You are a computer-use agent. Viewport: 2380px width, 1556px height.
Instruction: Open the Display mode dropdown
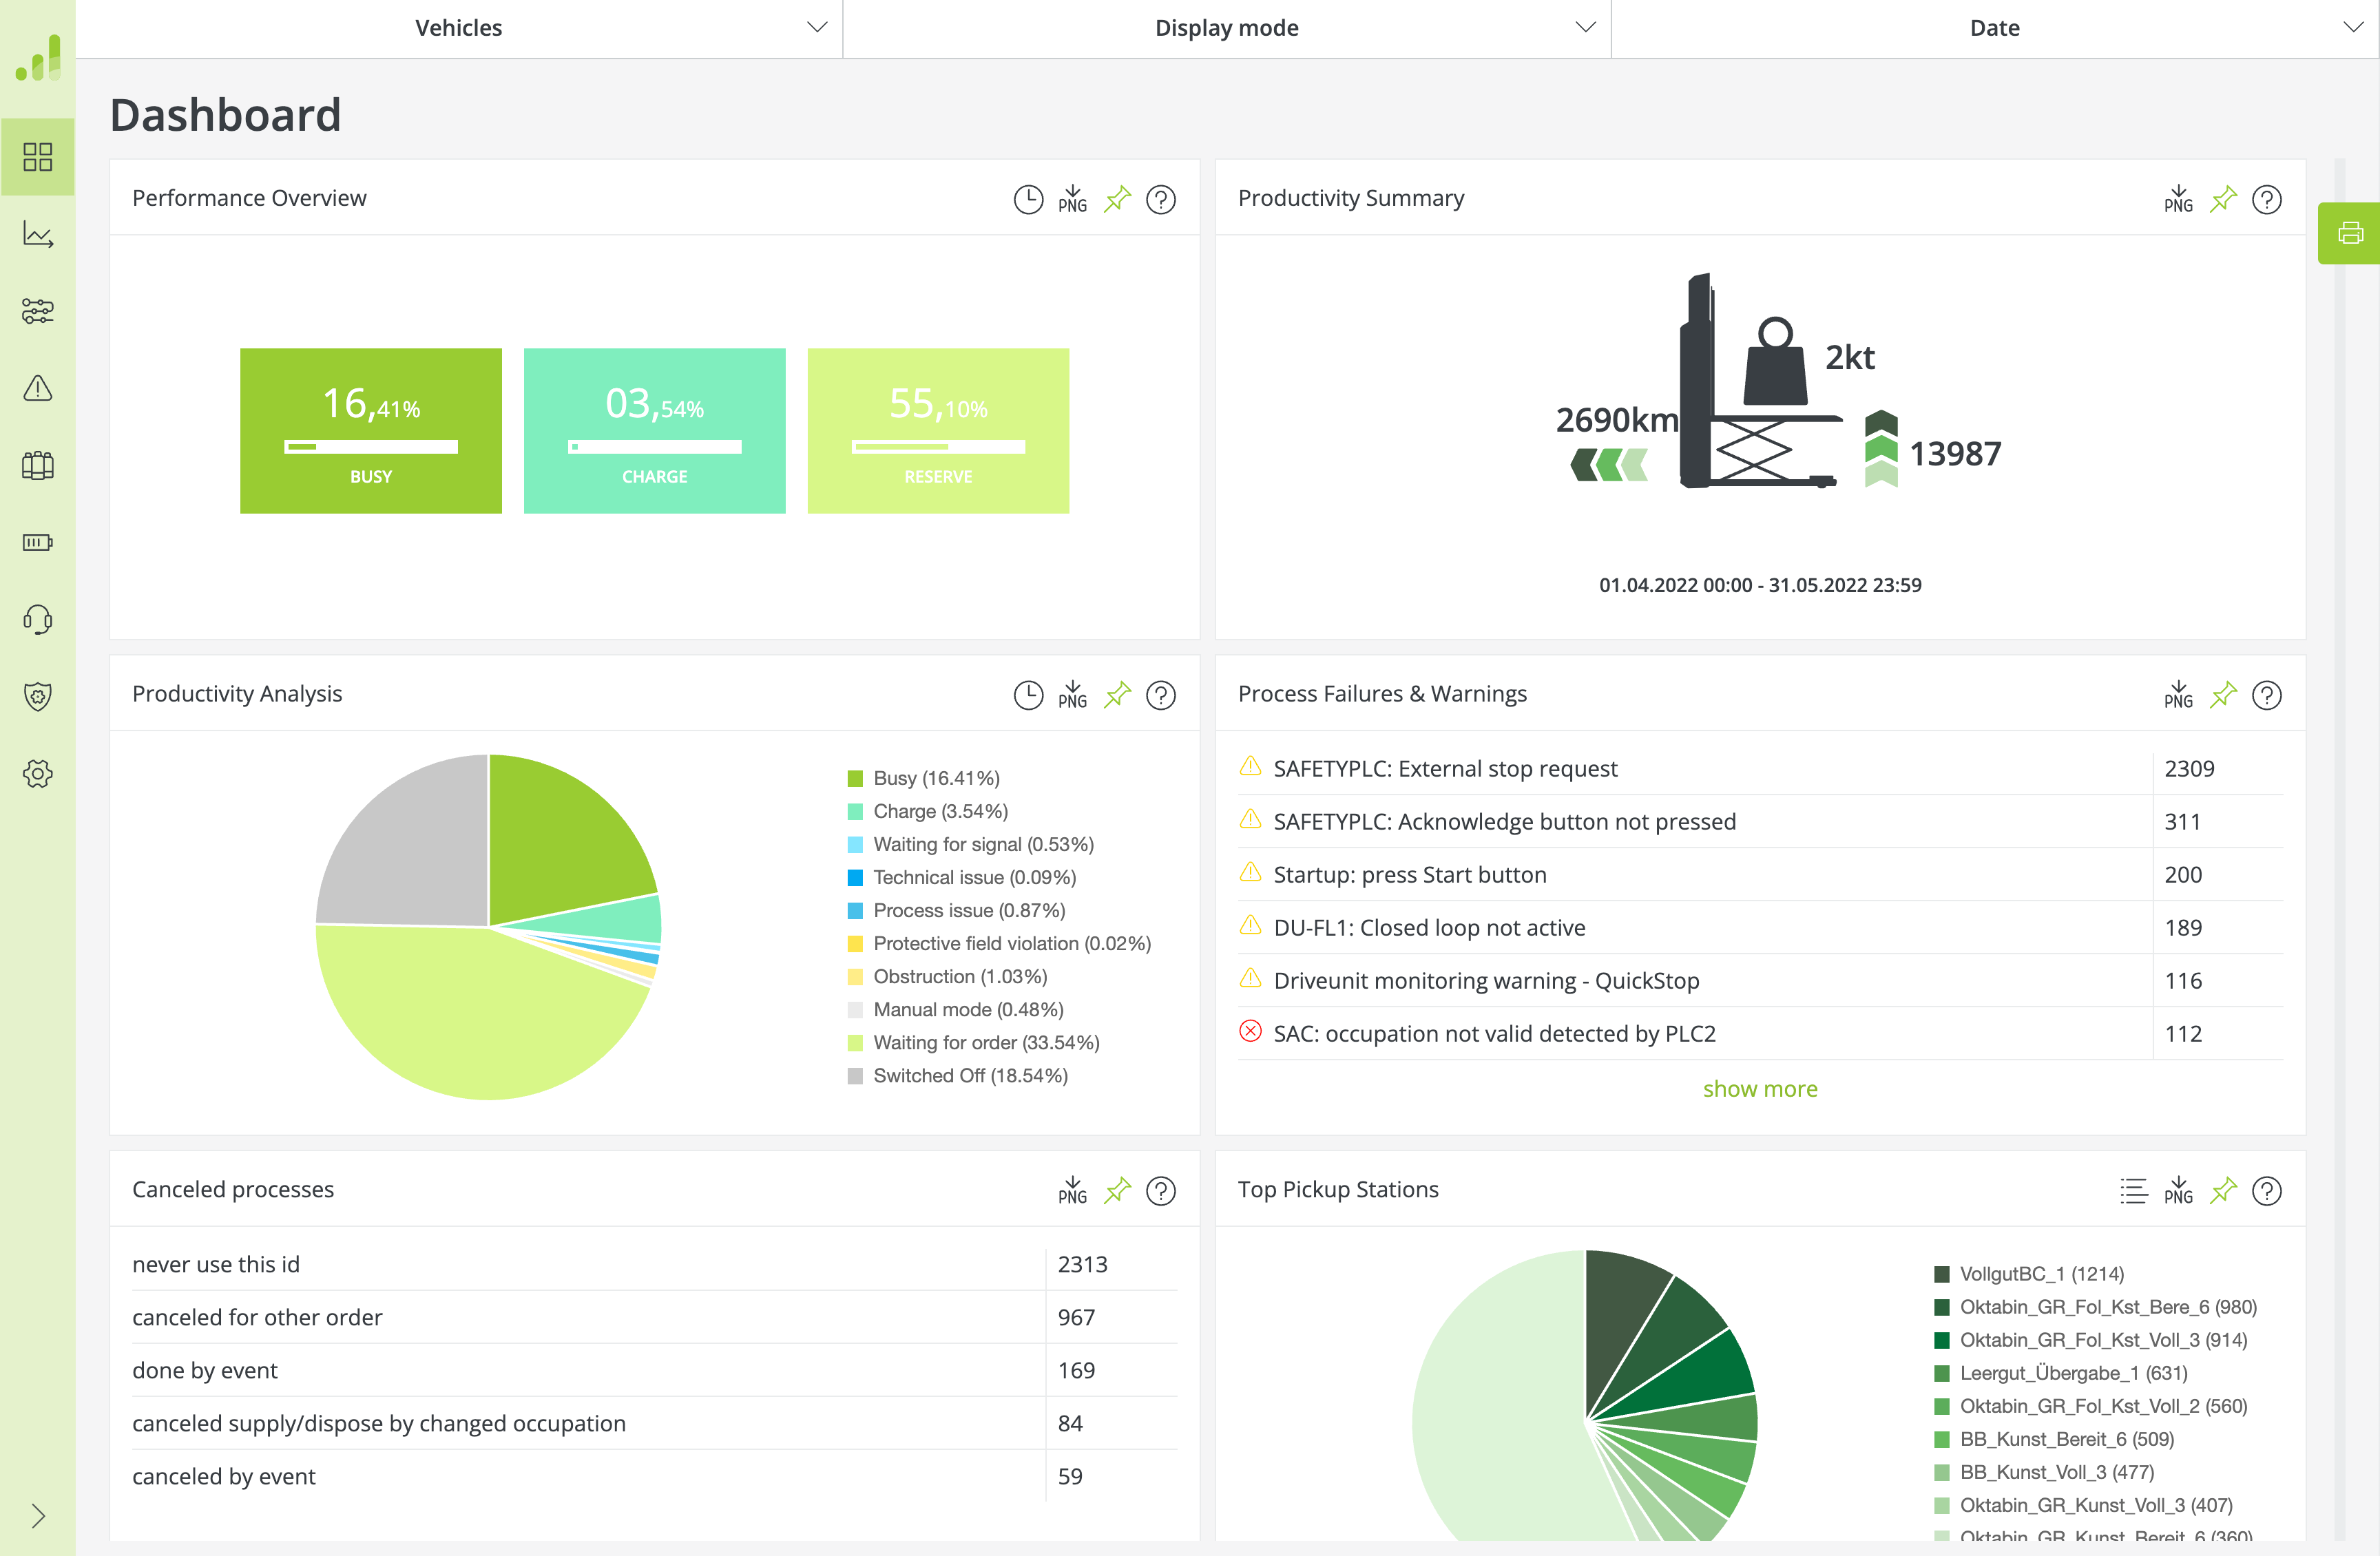pyautogui.click(x=1226, y=28)
